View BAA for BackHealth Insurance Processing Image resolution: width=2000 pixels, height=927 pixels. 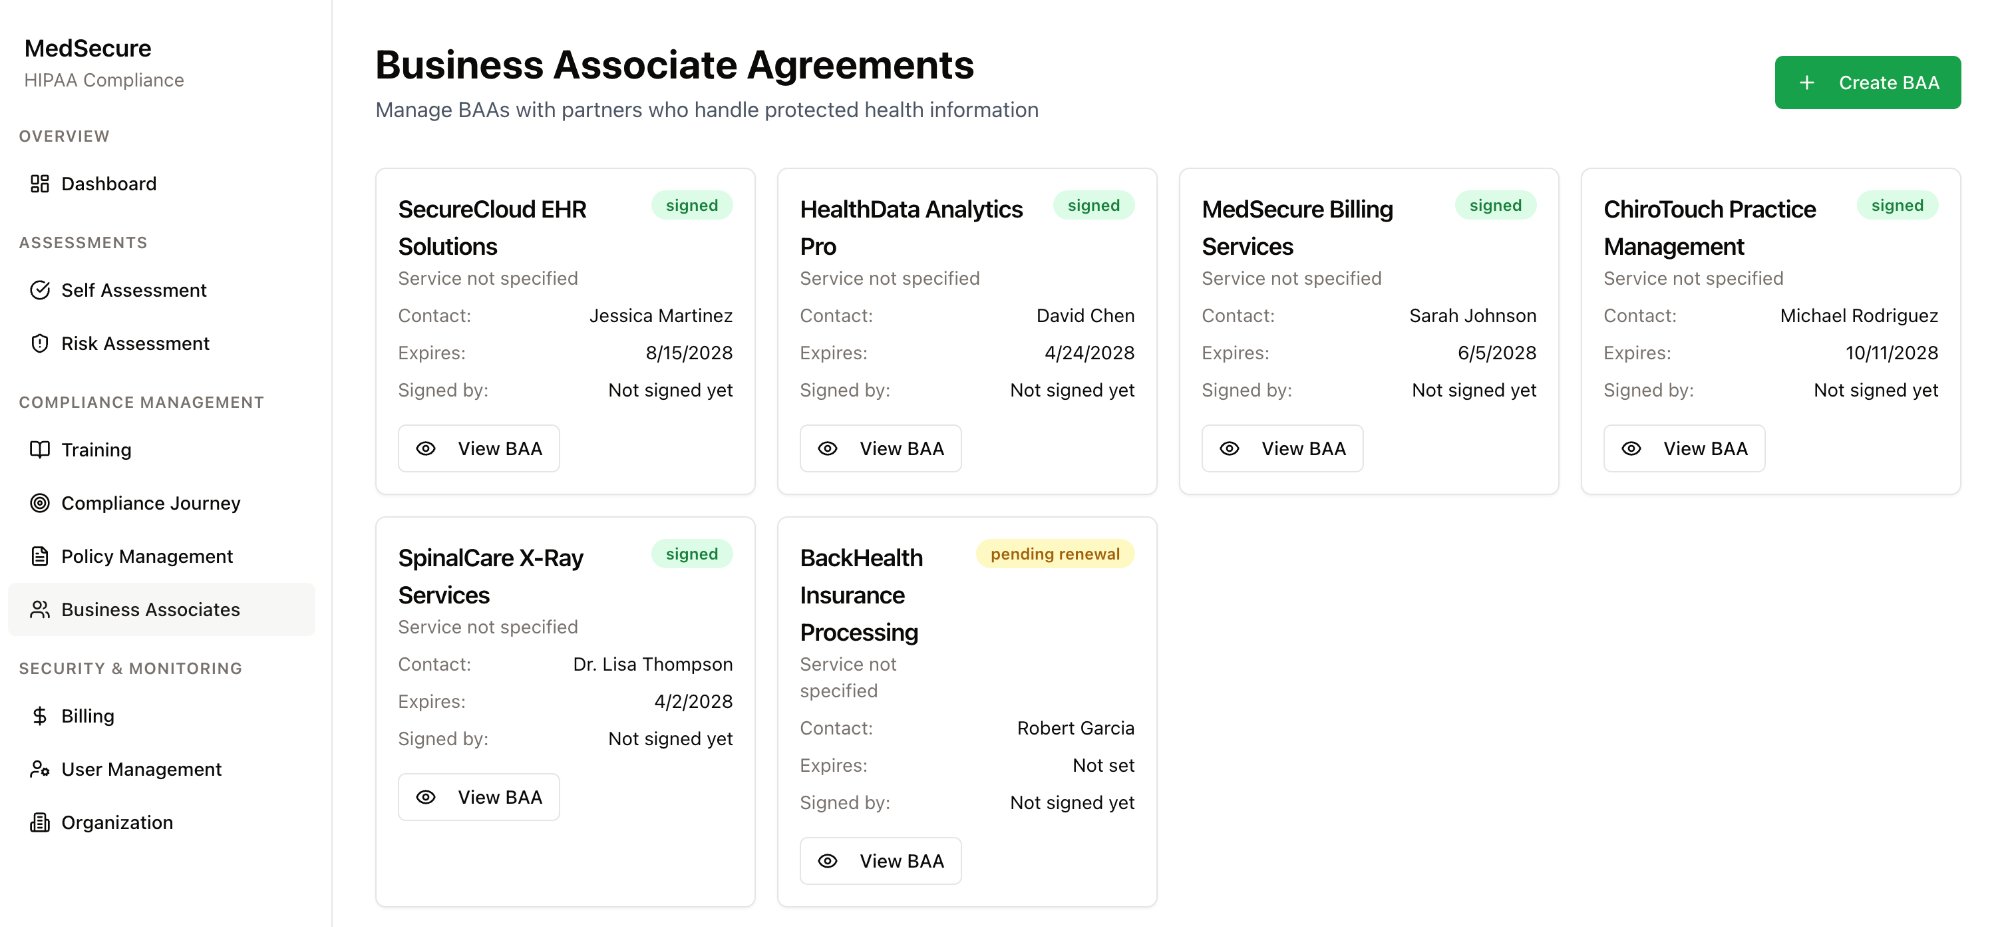[x=880, y=860]
